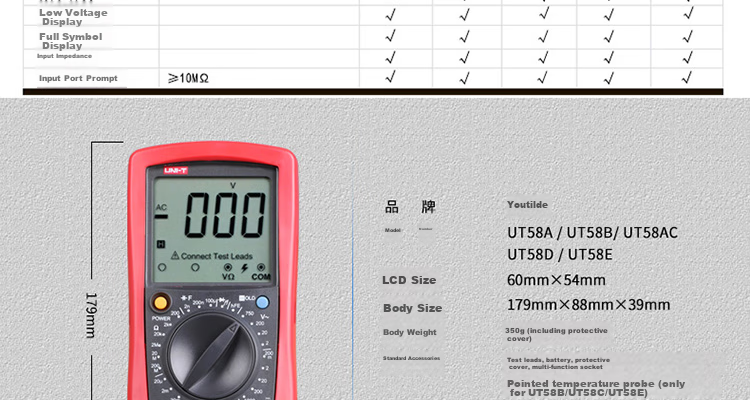Click the 000 reading on the LCD

(225, 215)
